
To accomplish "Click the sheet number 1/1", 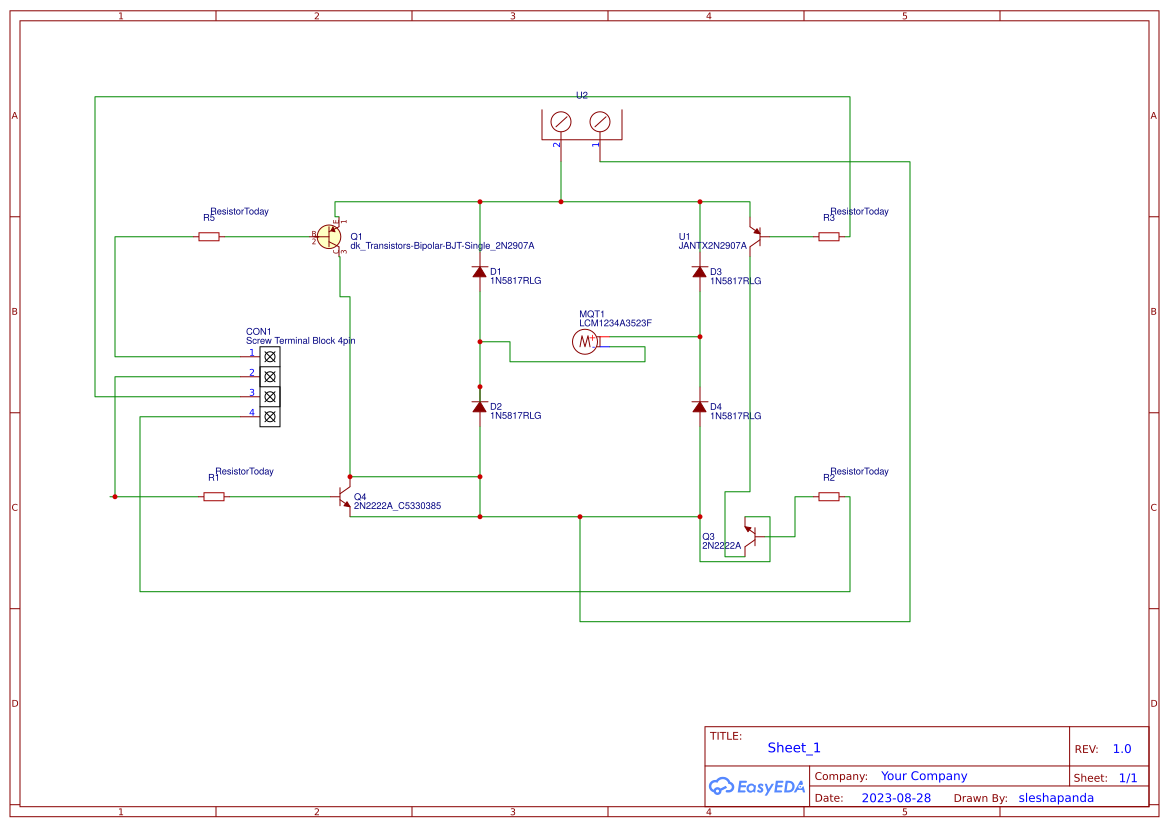I will pyautogui.click(x=1128, y=778).
